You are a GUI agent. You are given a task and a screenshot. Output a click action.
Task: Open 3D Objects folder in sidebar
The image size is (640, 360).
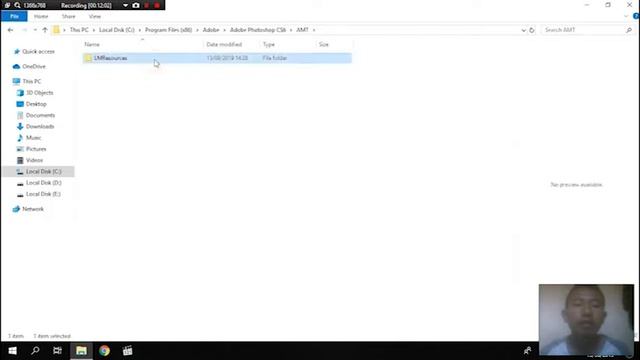coord(40,93)
